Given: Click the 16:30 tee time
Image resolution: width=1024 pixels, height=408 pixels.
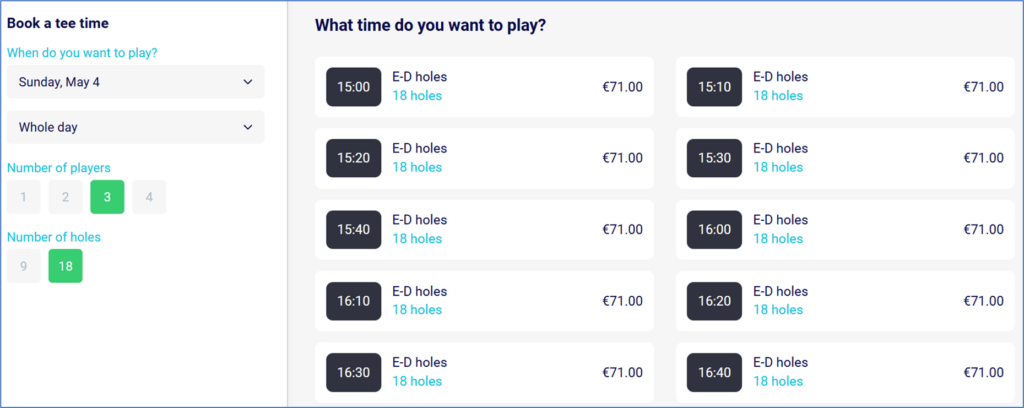Looking at the screenshot, I should [x=353, y=372].
